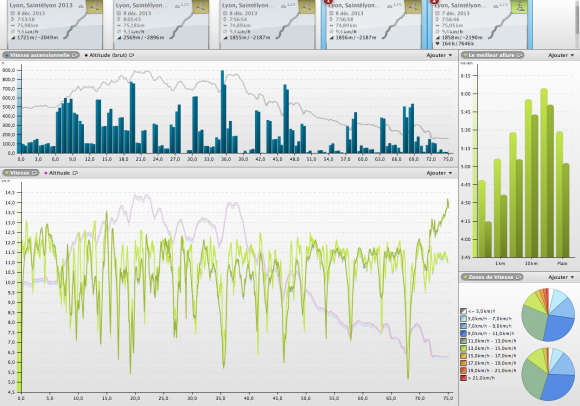Select the green running icon on the 7 déc. 2013 card

coord(519,6)
